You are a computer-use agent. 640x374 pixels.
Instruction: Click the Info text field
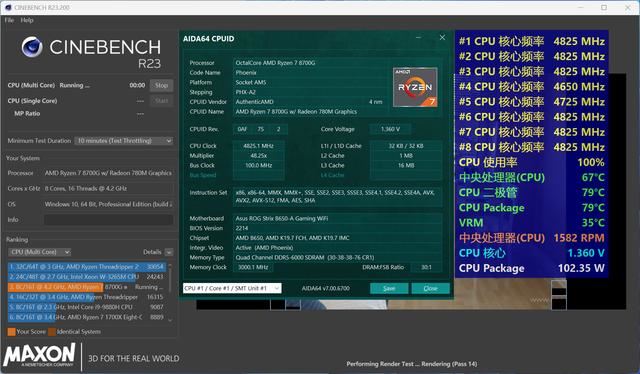[x=109, y=220]
